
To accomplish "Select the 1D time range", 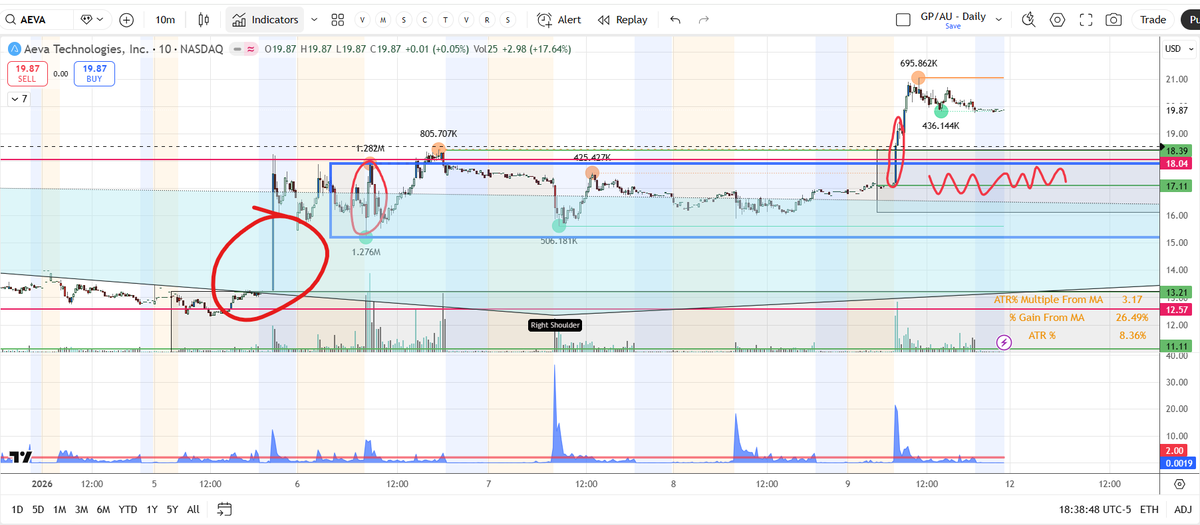I will 16,509.
